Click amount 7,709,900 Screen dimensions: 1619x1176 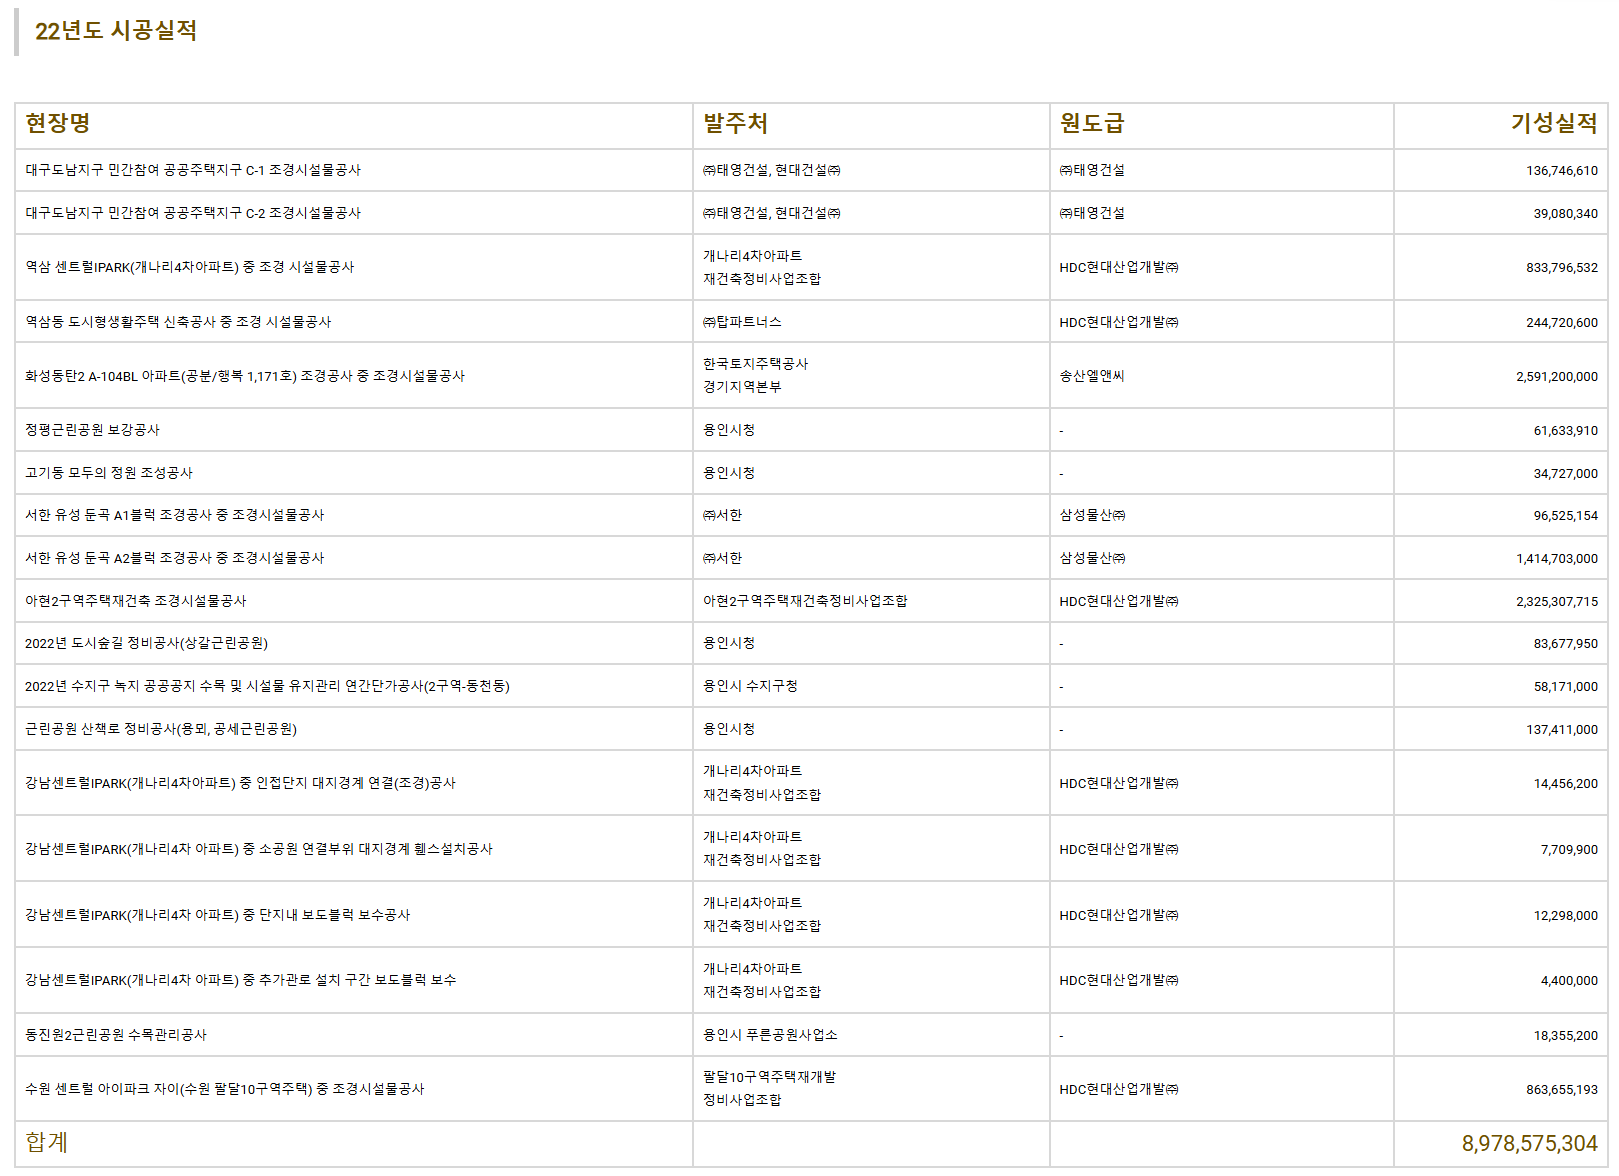(1569, 850)
